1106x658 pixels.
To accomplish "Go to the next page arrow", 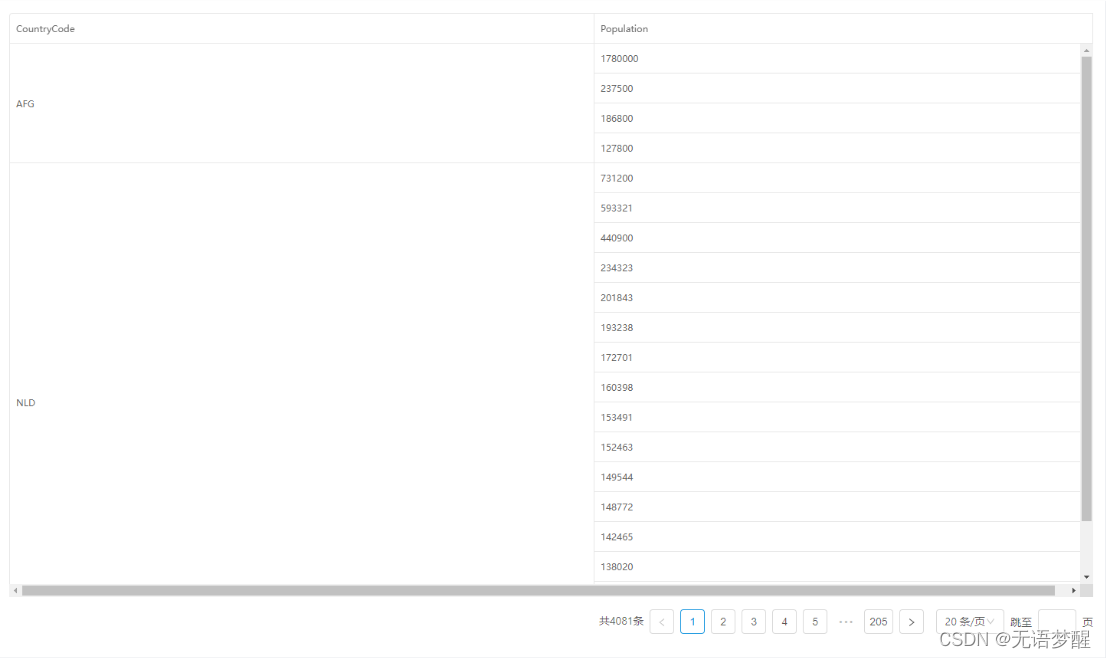I will pyautogui.click(x=911, y=621).
